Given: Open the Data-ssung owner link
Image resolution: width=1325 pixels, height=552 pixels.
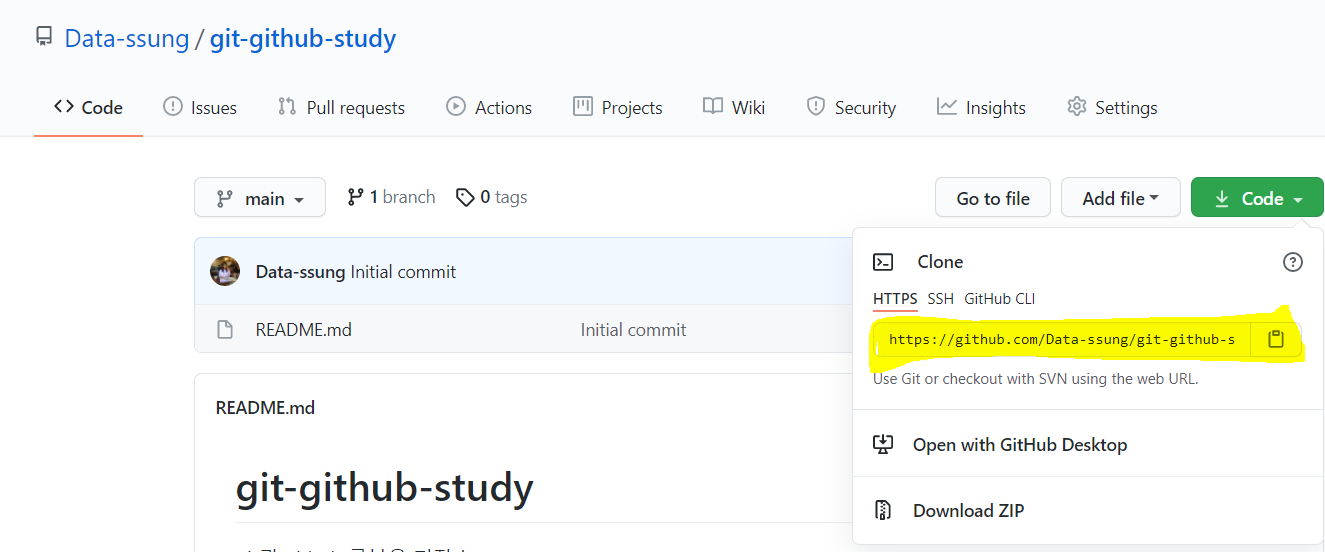Looking at the screenshot, I should pos(127,38).
